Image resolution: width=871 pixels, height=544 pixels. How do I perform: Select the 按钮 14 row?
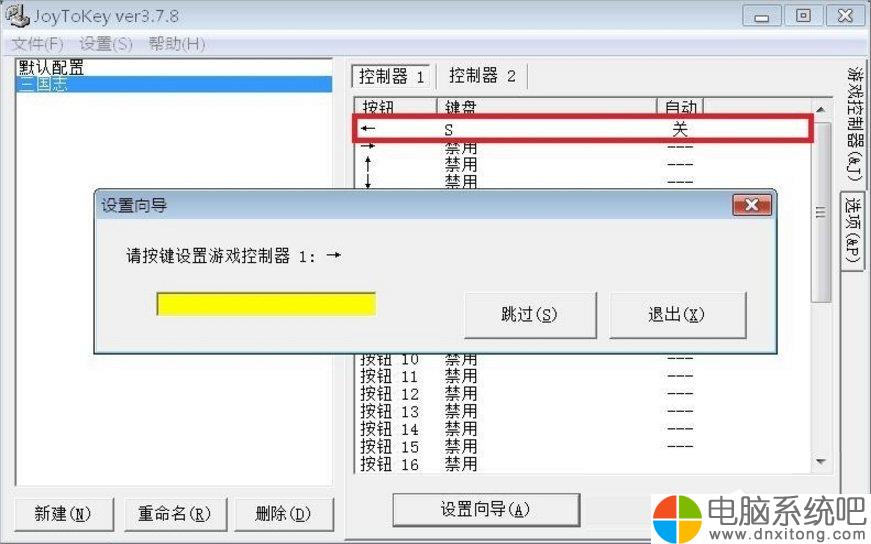583,430
